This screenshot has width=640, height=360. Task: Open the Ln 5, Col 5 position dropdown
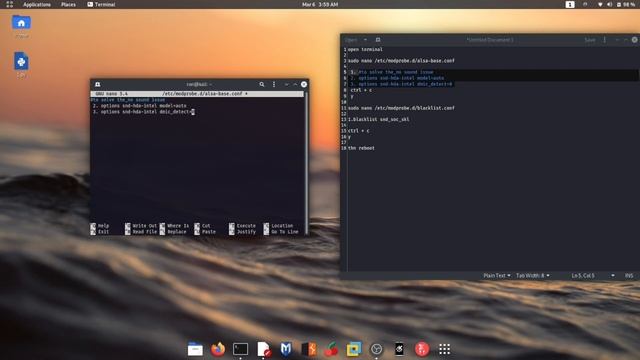point(593,276)
